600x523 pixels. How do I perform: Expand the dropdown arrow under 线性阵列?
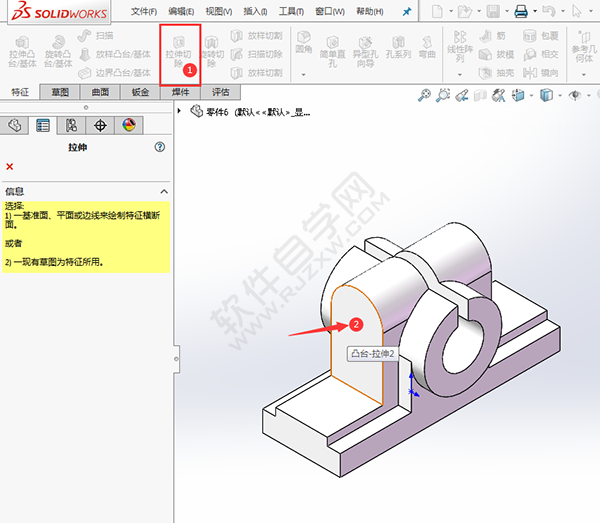pos(460,75)
